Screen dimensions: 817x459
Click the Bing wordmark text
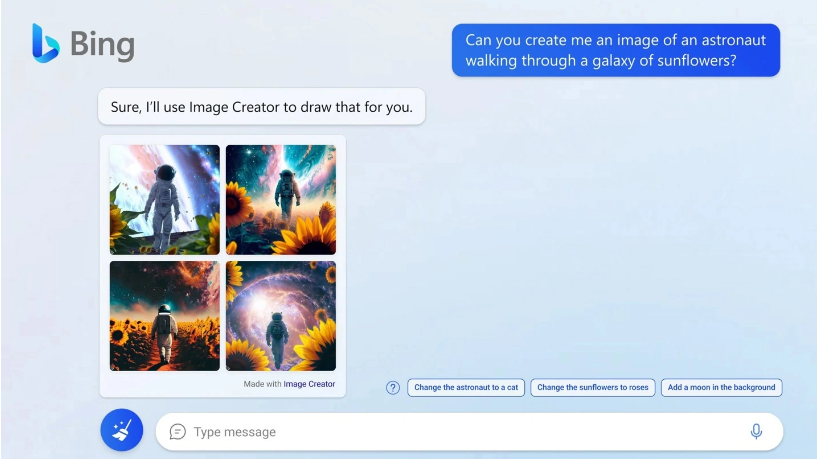[102, 45]
